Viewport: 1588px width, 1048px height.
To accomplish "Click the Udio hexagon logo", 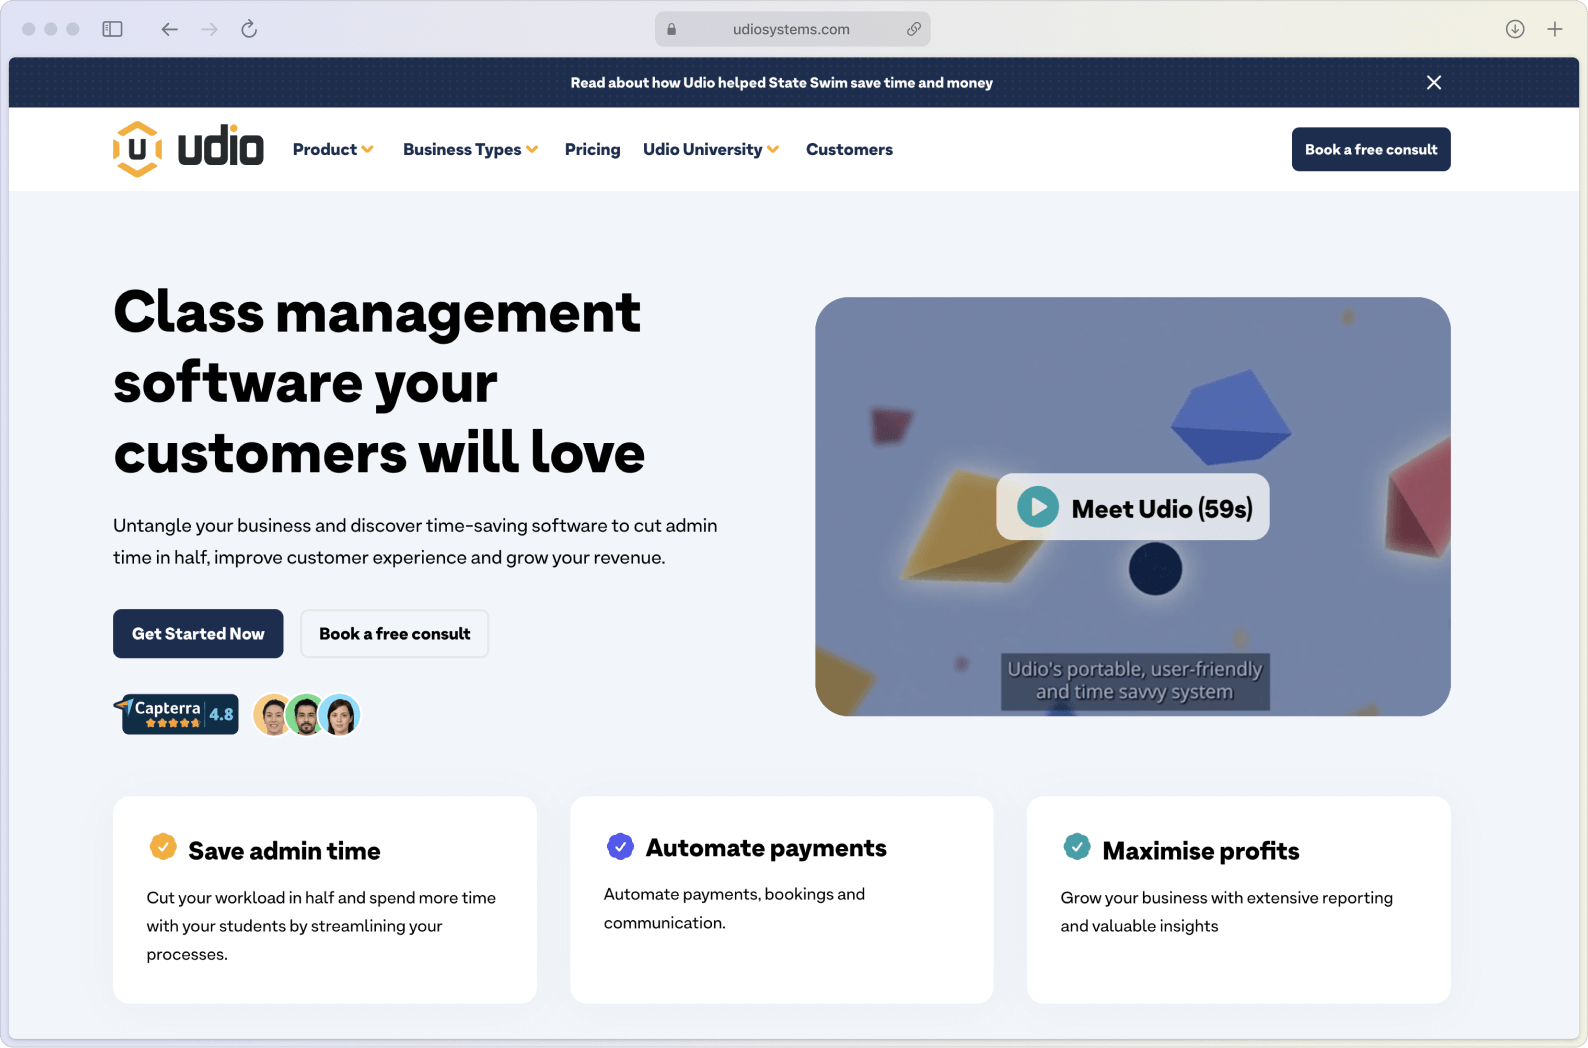I will [137, 149].
